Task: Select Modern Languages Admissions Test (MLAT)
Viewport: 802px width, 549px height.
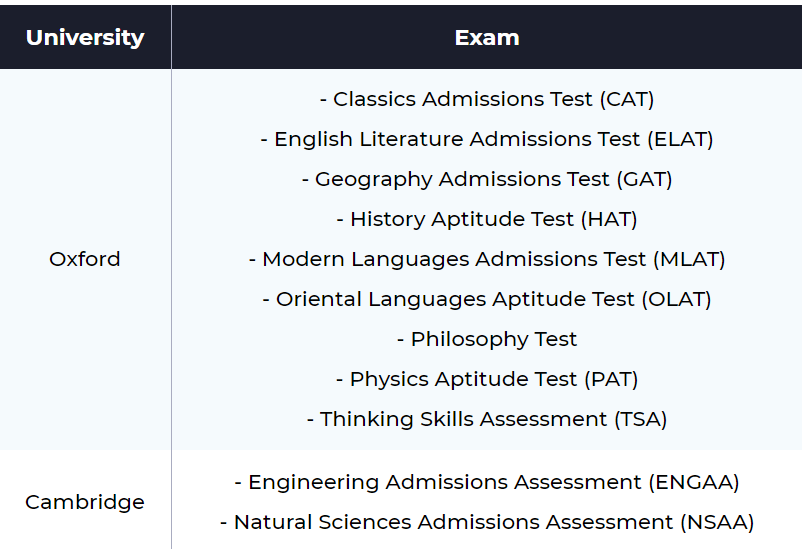Action: 487,259
